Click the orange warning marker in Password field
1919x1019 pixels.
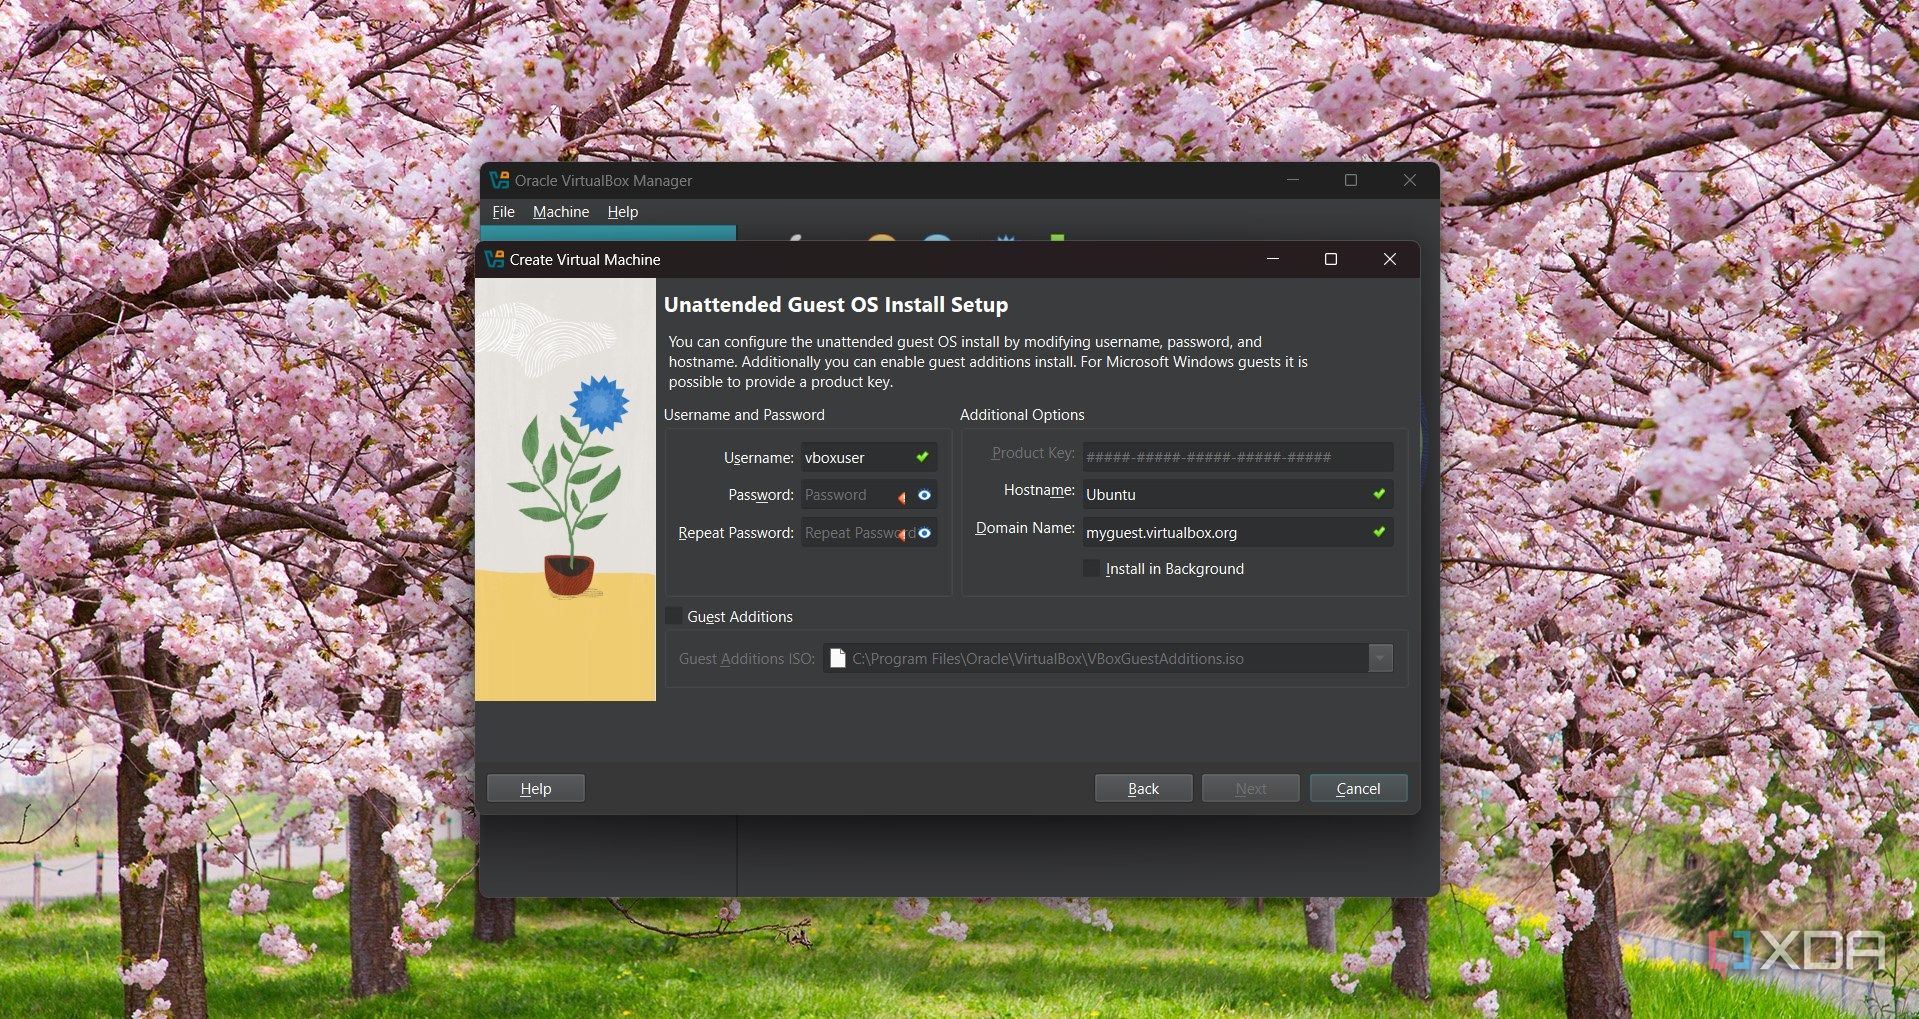pyautogui.click(x=902, y=497)
